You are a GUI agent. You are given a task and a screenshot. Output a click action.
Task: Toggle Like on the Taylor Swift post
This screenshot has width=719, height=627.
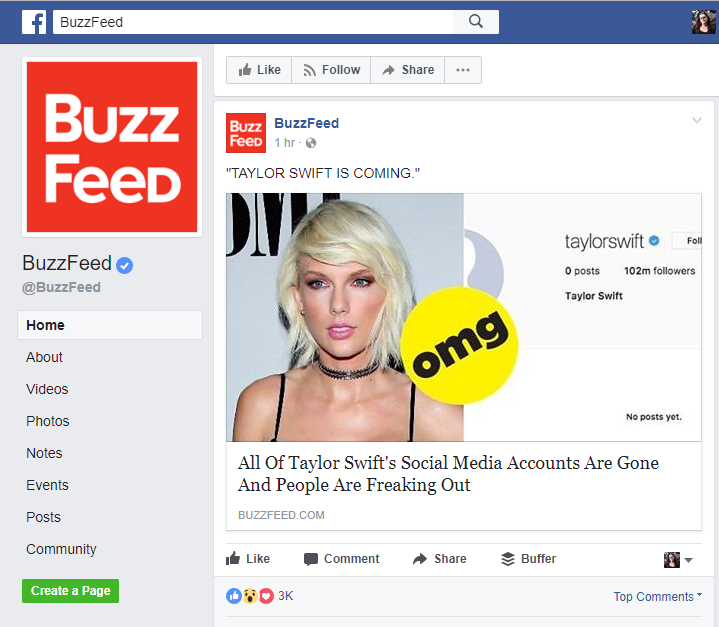(248, 559)
